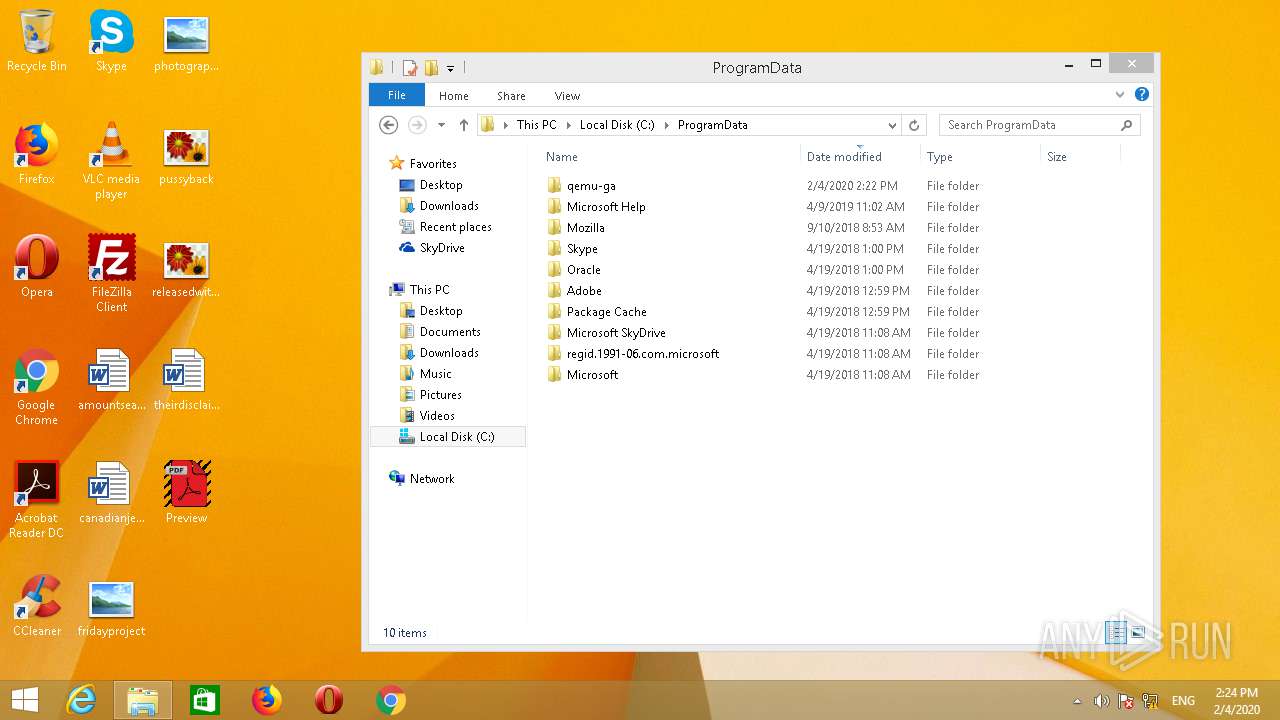Switch to the Home ribbon tab
The height and width of the screenshot is (720, 1280).
point(454,96)
